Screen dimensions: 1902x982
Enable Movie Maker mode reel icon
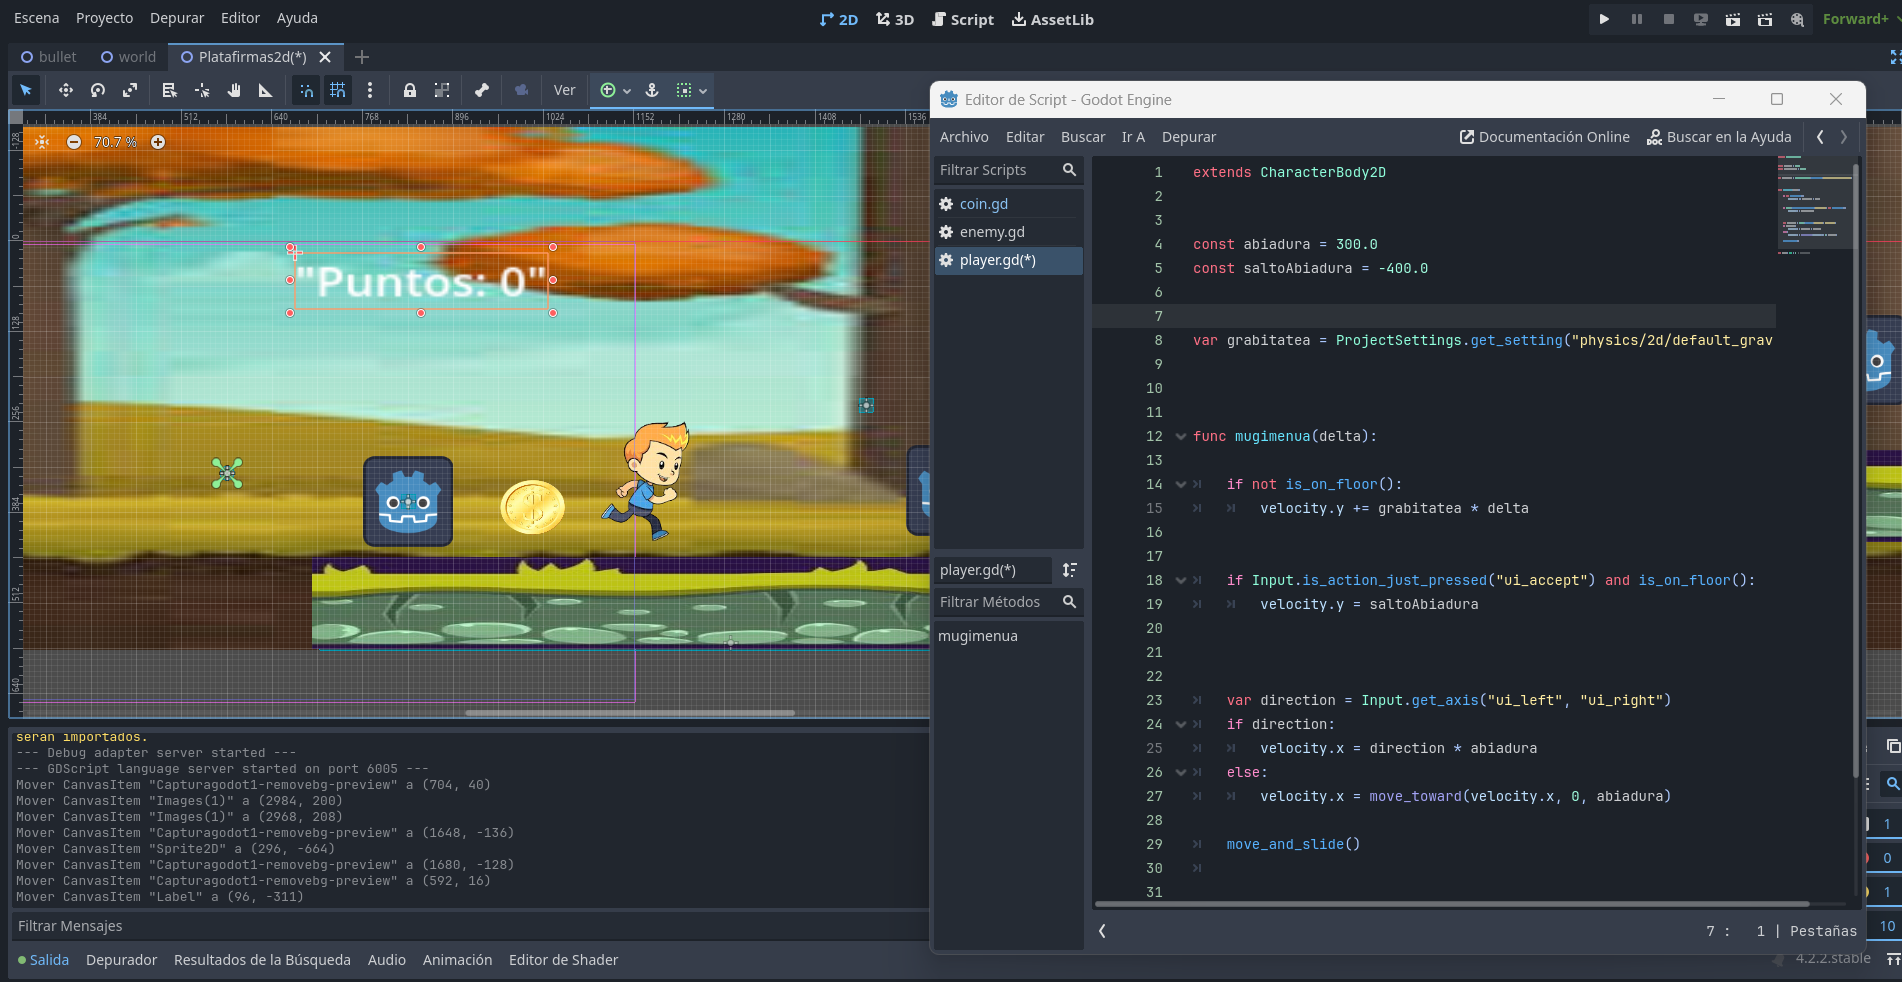pos(1797,19)
